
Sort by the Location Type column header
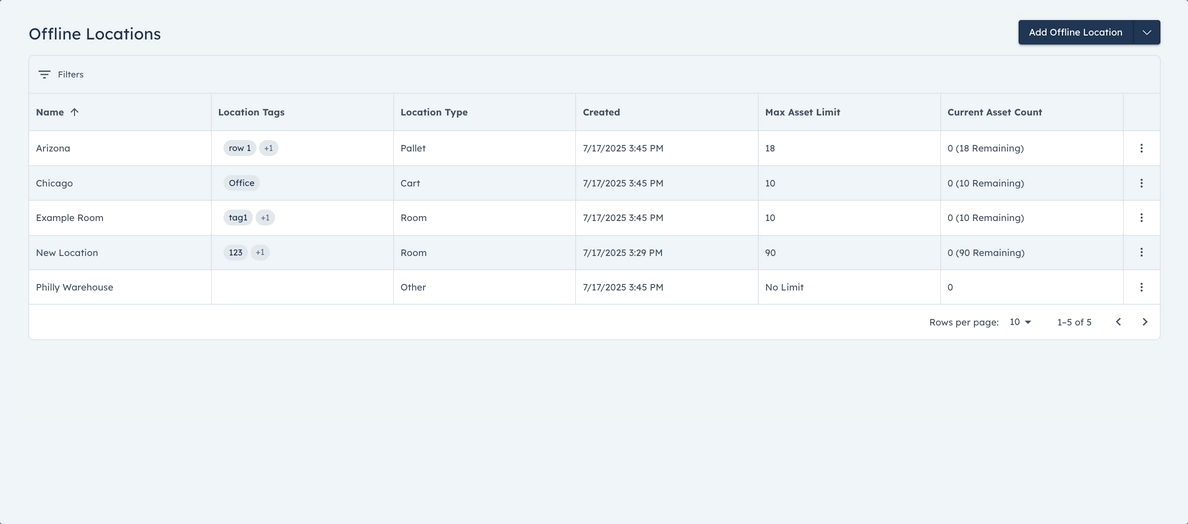(x=434, y=112)
